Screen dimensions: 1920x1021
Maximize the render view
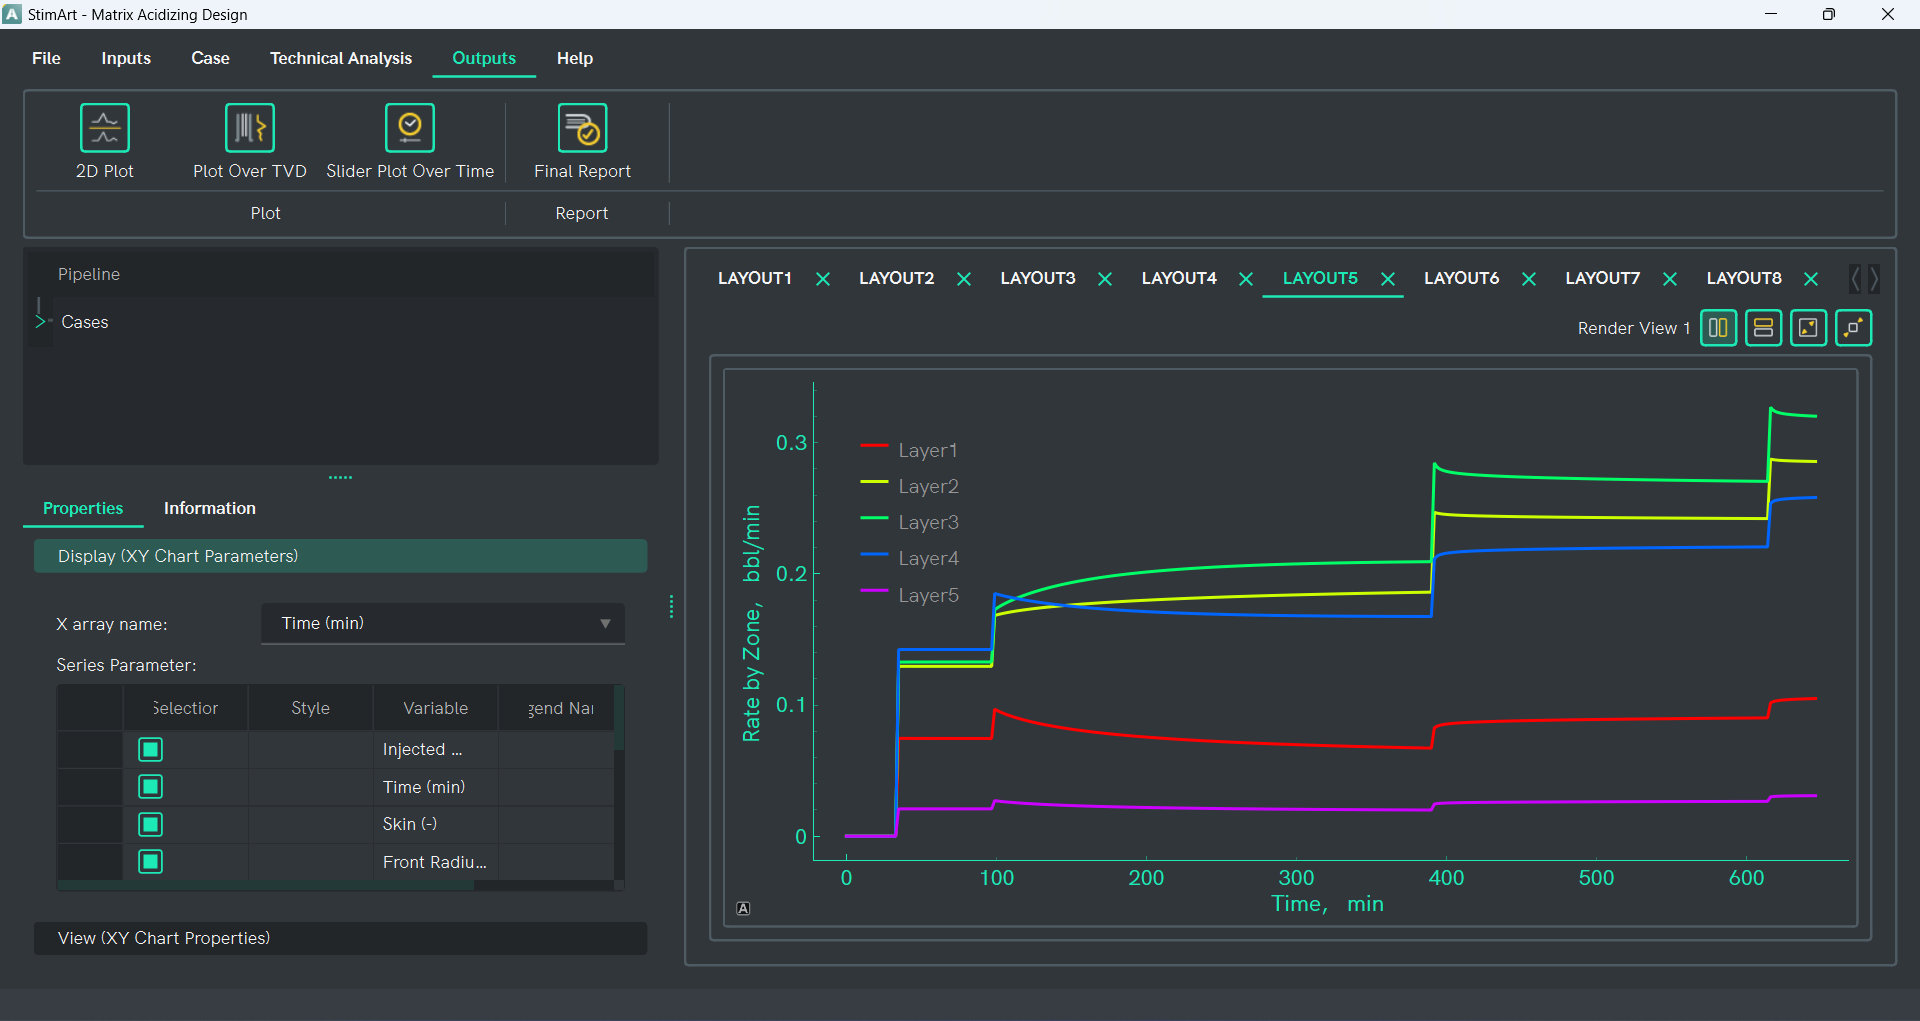[1808, 328]
